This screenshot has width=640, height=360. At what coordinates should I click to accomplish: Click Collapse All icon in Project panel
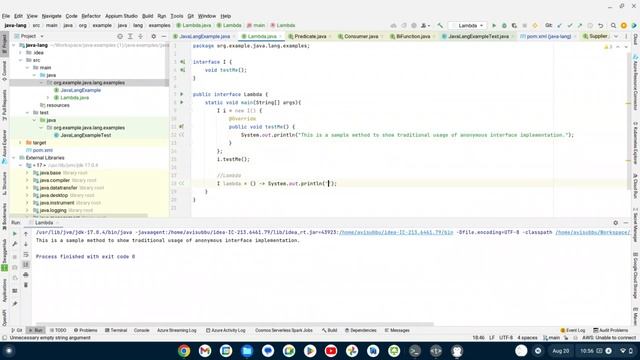pyautogui.click(x=140, y=36)
